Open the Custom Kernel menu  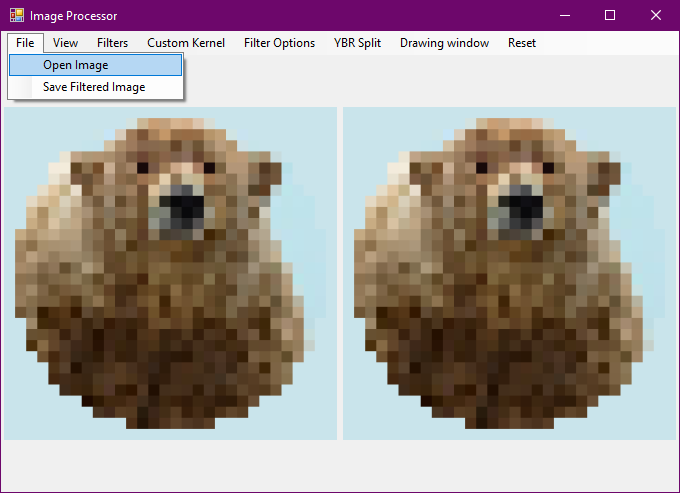pyautogui.click(x=186, y=43)
